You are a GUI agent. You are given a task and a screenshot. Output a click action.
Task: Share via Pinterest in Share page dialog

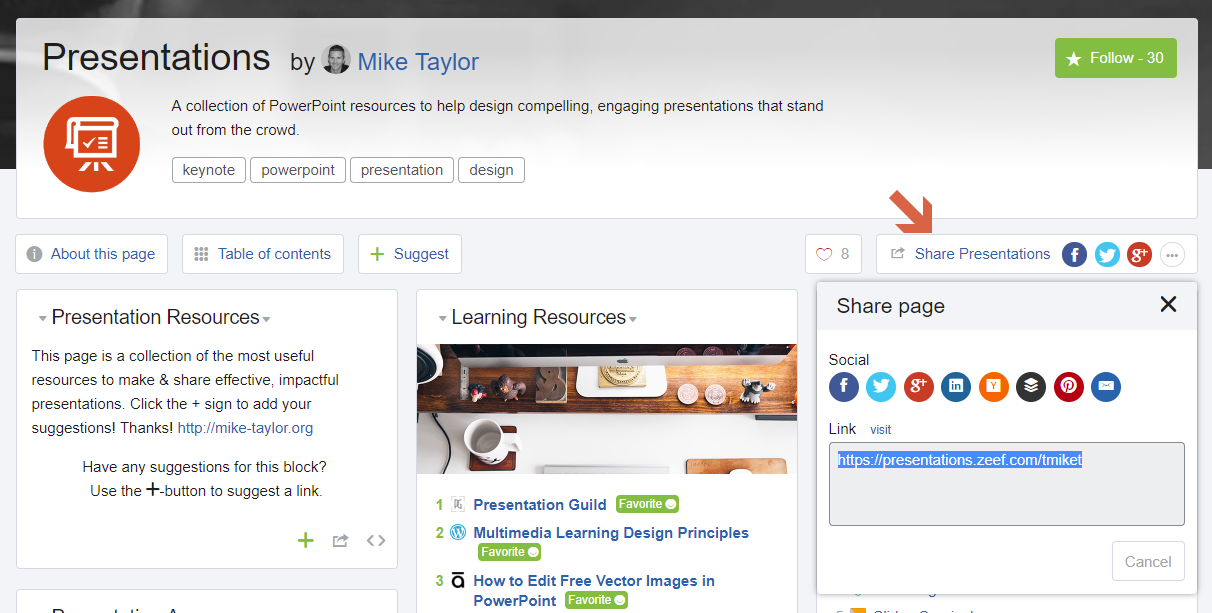click(x=1068, y=387)
